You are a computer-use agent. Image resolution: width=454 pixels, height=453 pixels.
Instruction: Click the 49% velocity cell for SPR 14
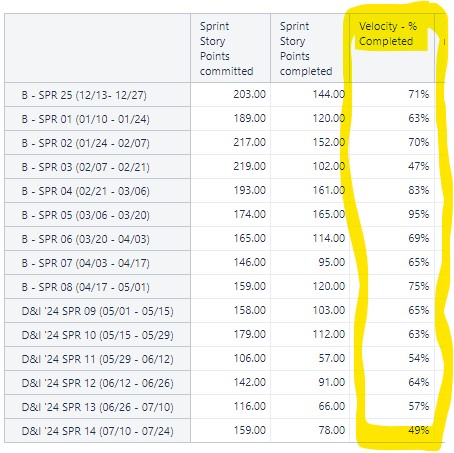tap(392, 431)
